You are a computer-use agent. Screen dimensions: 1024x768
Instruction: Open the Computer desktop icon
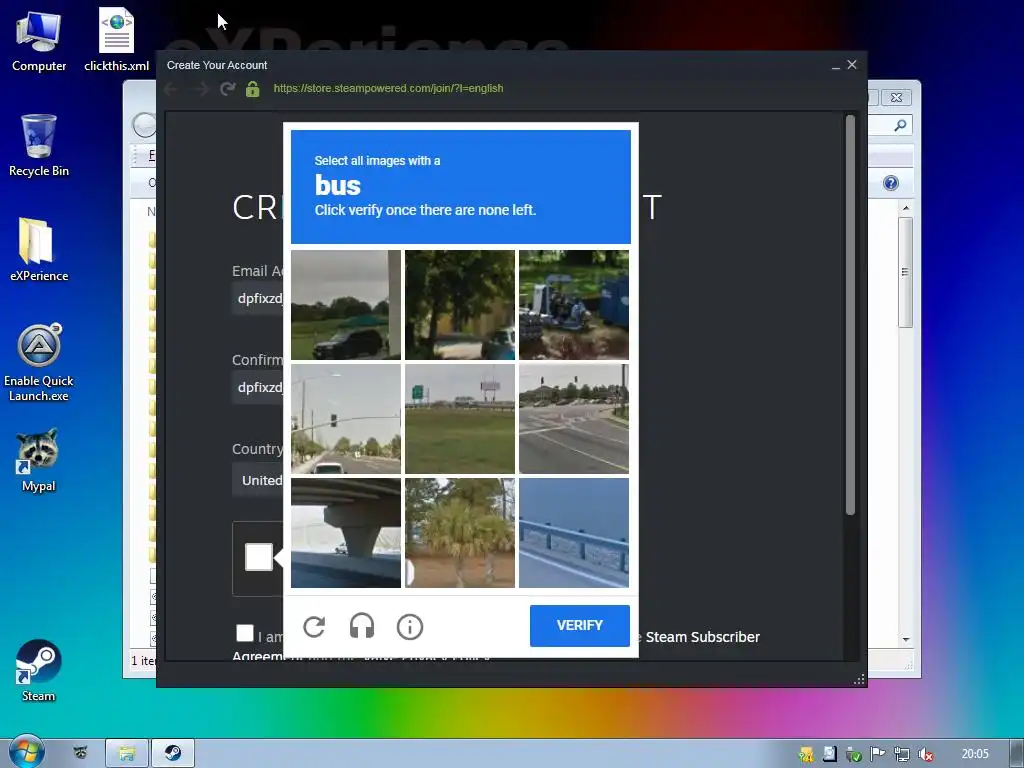point(39,40)
